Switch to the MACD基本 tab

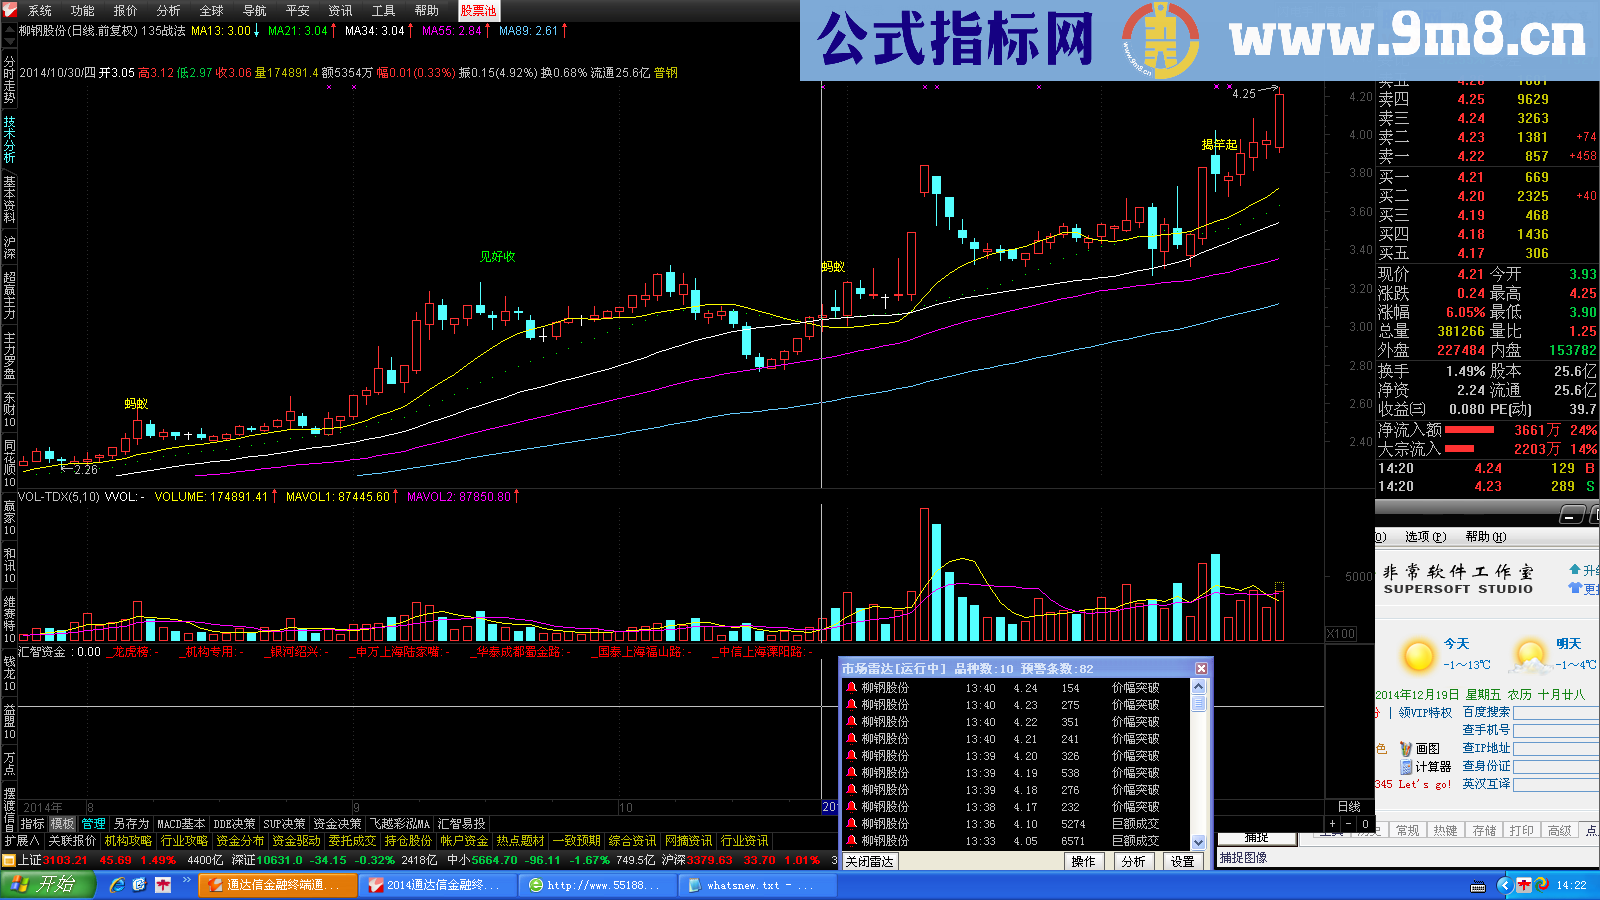click(181, 824)
